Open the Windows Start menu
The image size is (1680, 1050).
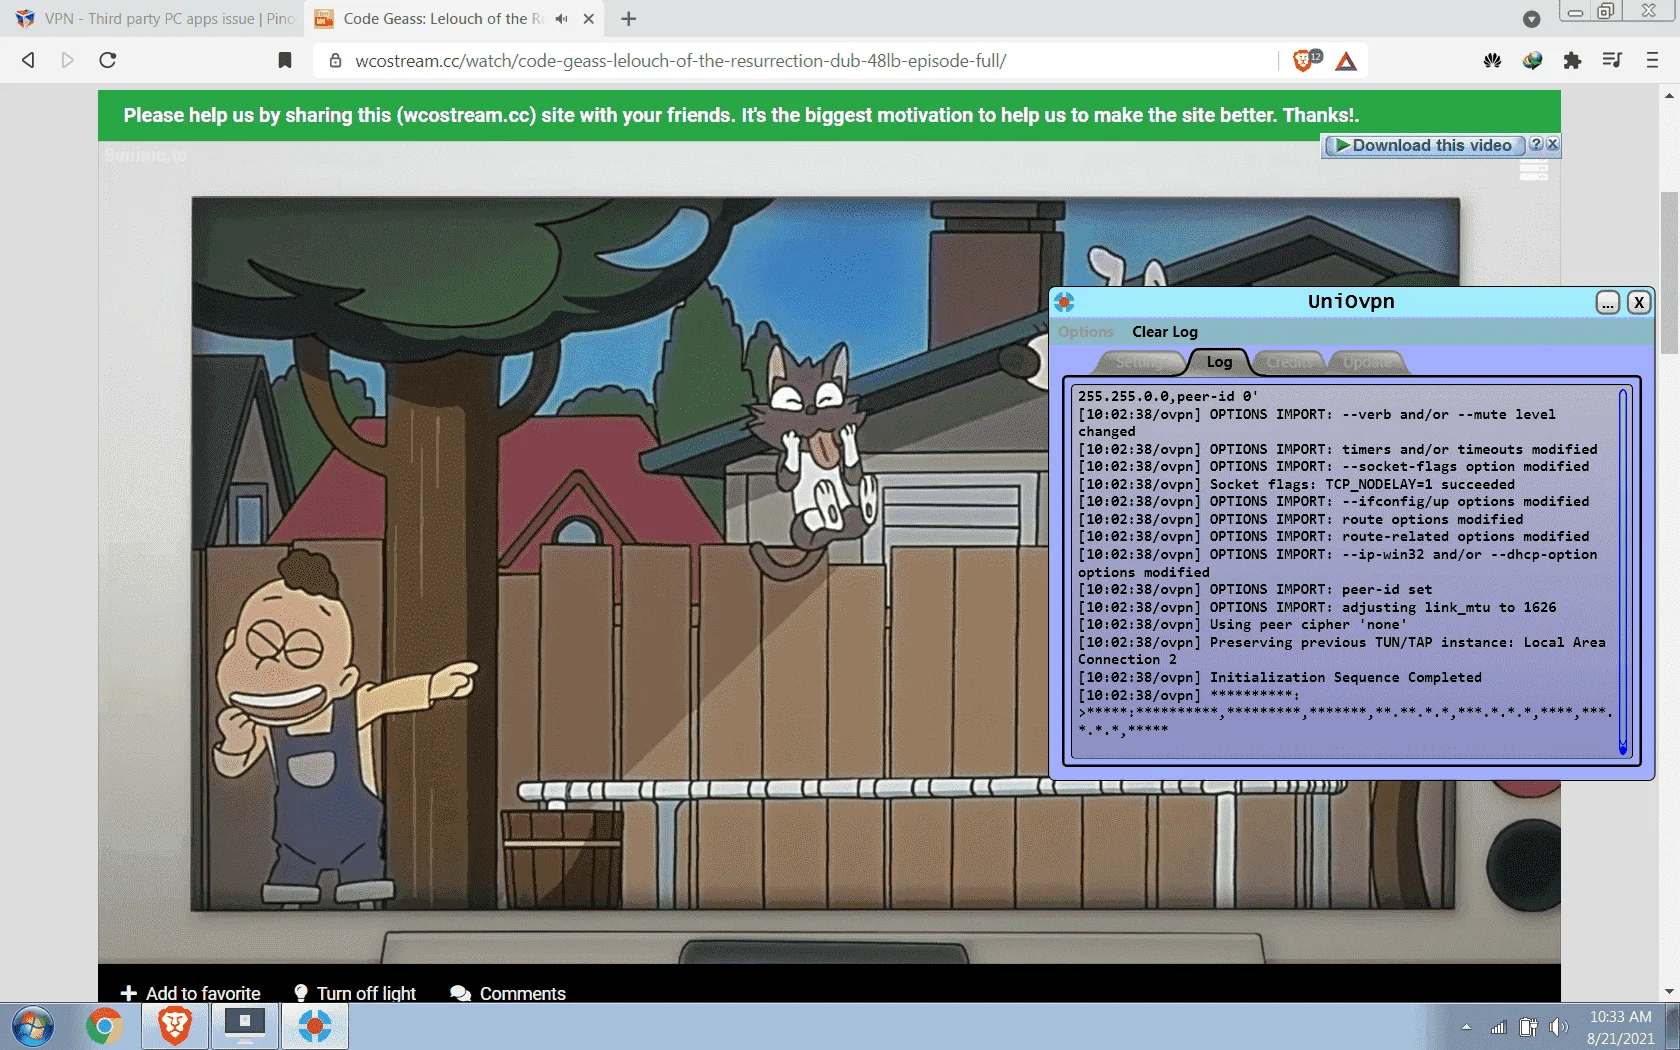point(33,1027)
